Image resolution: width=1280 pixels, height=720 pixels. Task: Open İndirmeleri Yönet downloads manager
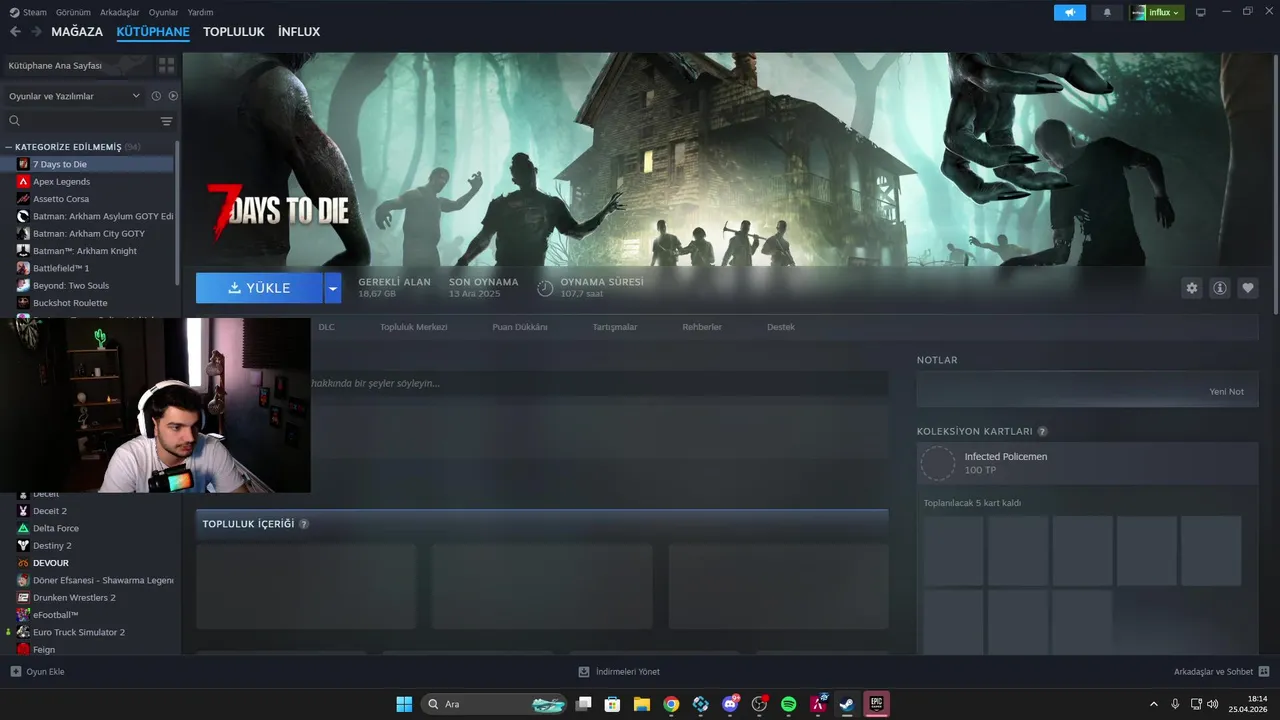tap(619, 672)
